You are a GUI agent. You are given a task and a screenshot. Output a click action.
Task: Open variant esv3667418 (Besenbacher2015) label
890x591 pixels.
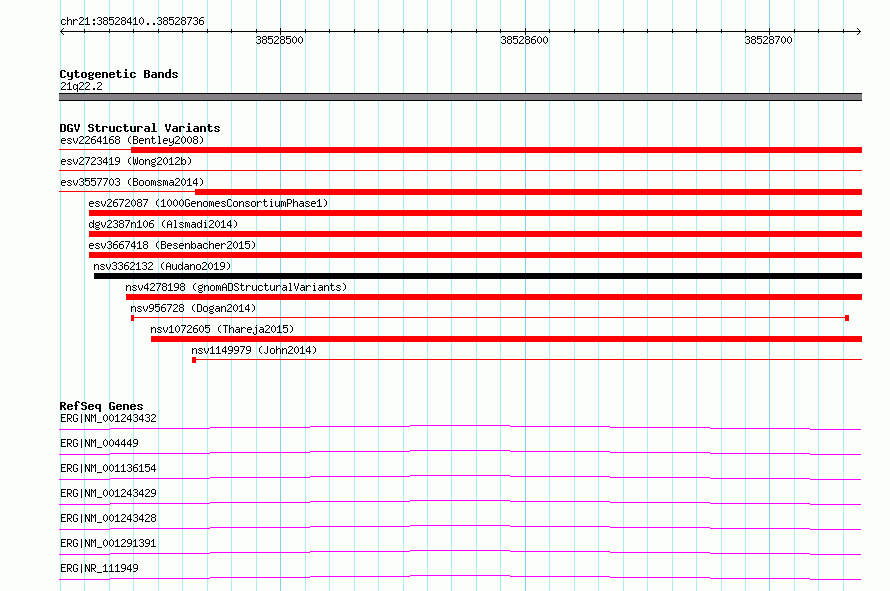(172, 245)
